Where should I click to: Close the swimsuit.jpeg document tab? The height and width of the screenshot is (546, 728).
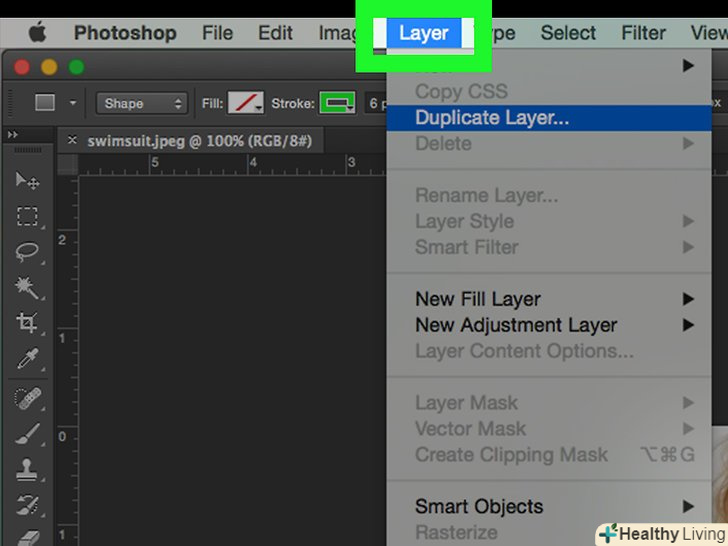tap(72, 139)
